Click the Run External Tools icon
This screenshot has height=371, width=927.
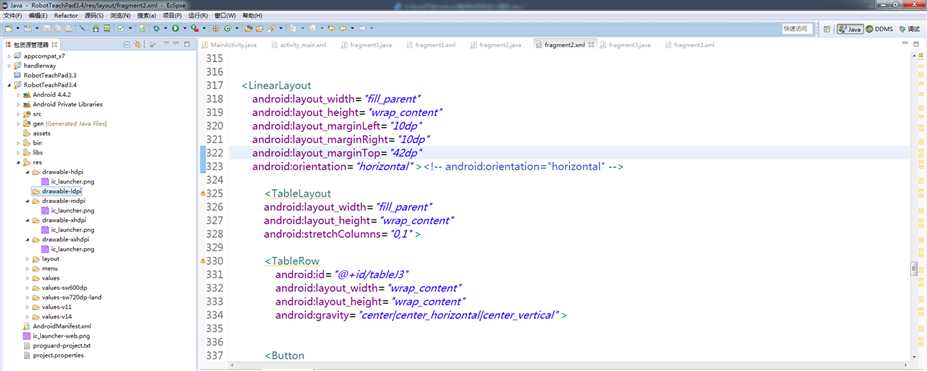(195, 28)
